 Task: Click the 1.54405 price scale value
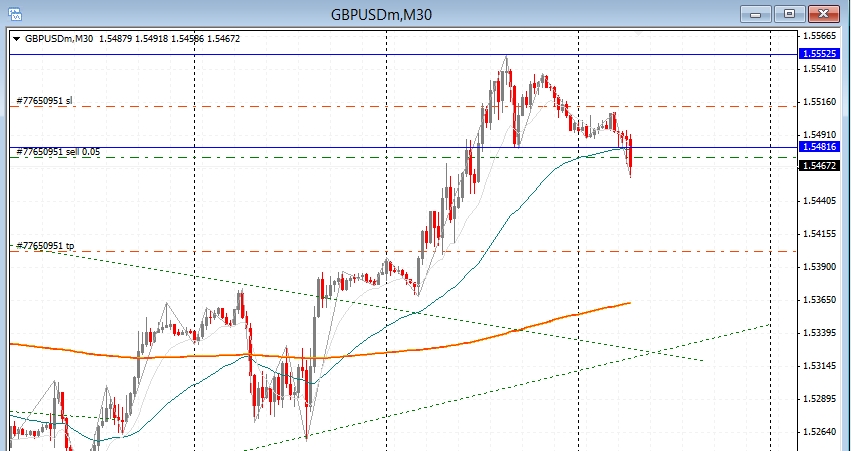(819, 201)
